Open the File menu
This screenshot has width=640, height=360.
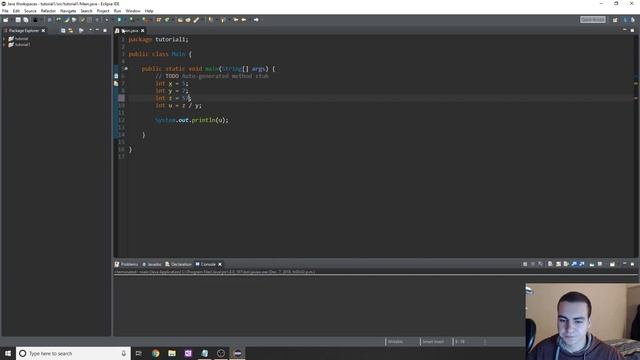(x=5, y=11)
